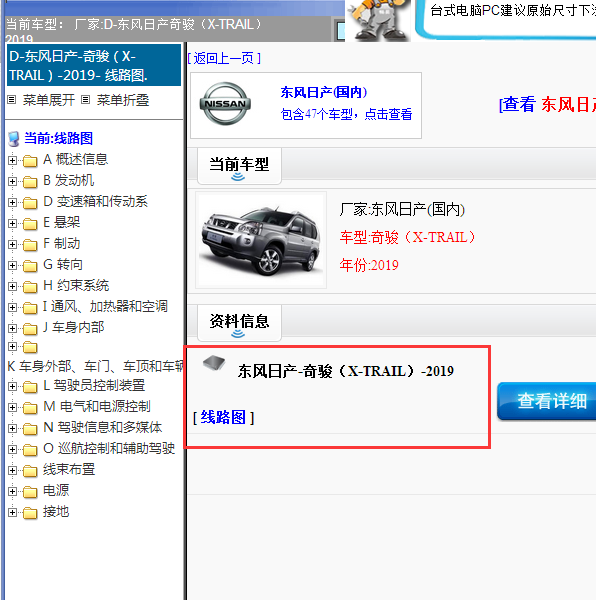Click the folder icon for D 变速箱和传动系
Viewport: 596px width, 600px height.
[x=30, y=203]
